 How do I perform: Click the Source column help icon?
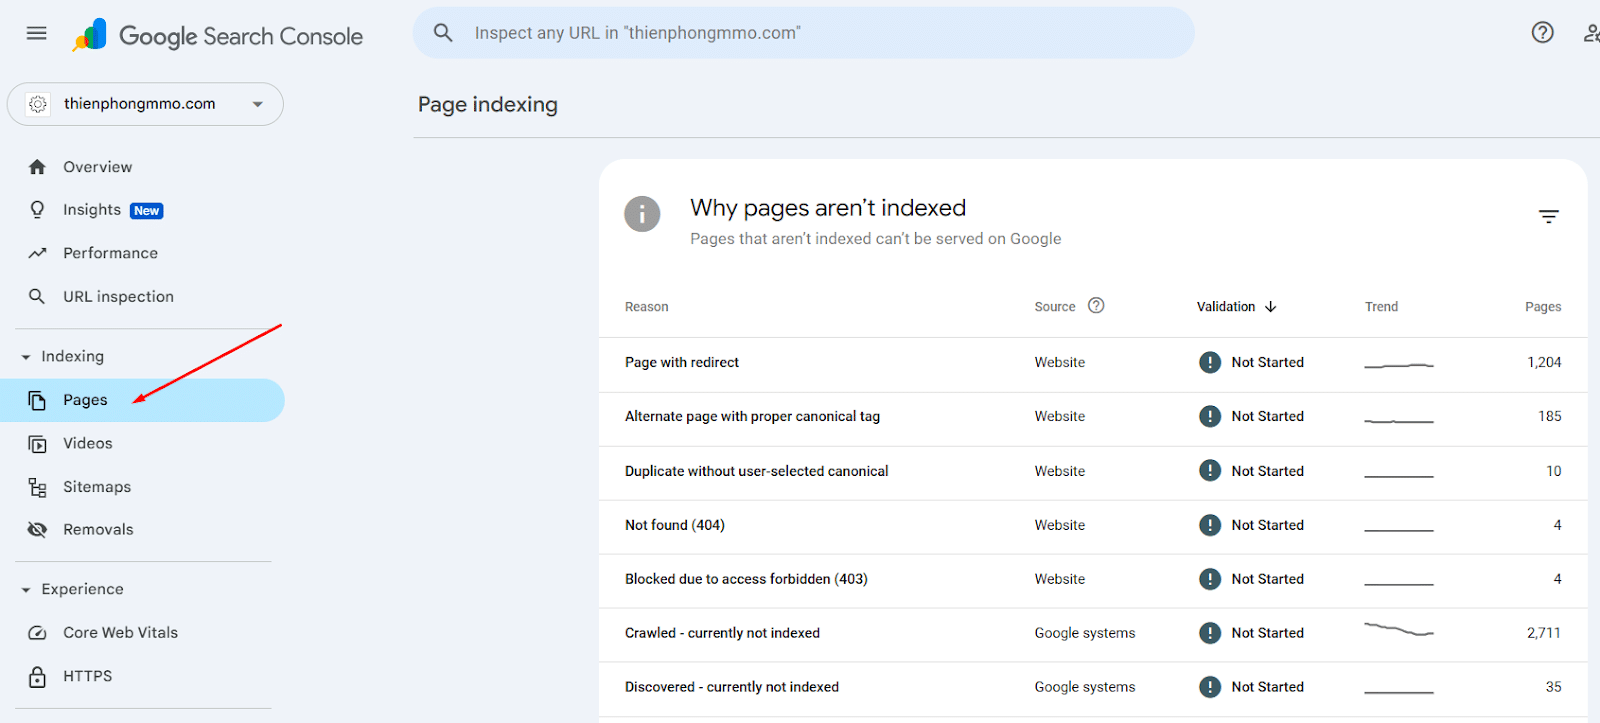coord(1096,306)
